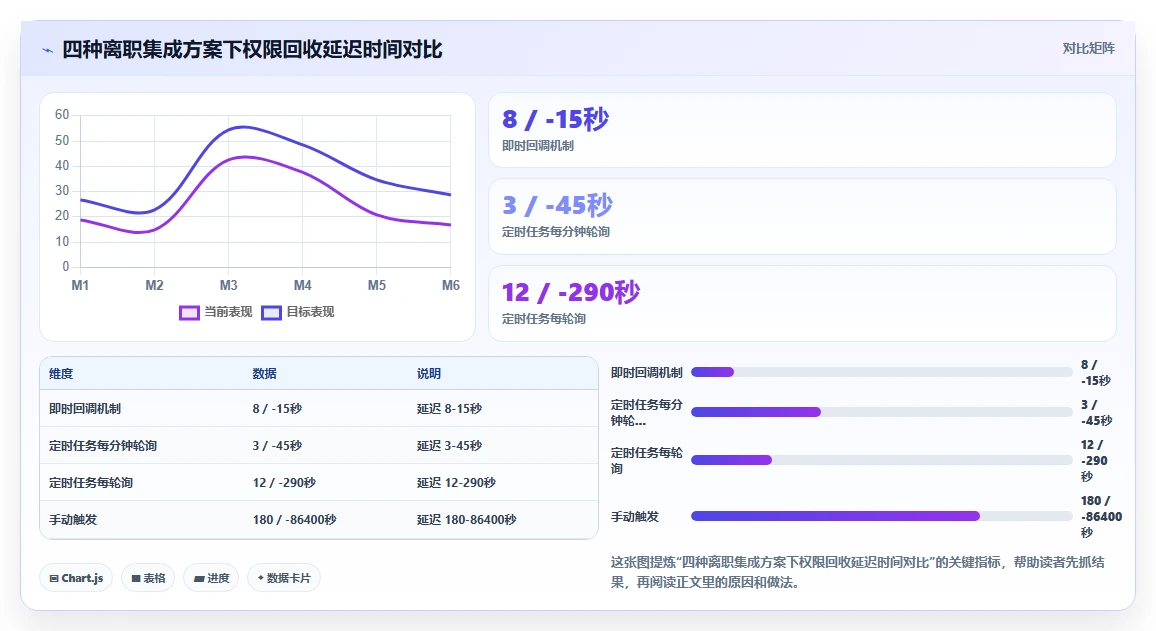Click the 8 / -15秒 metric card
The image size is (1156, 631).
coord(802,130)
